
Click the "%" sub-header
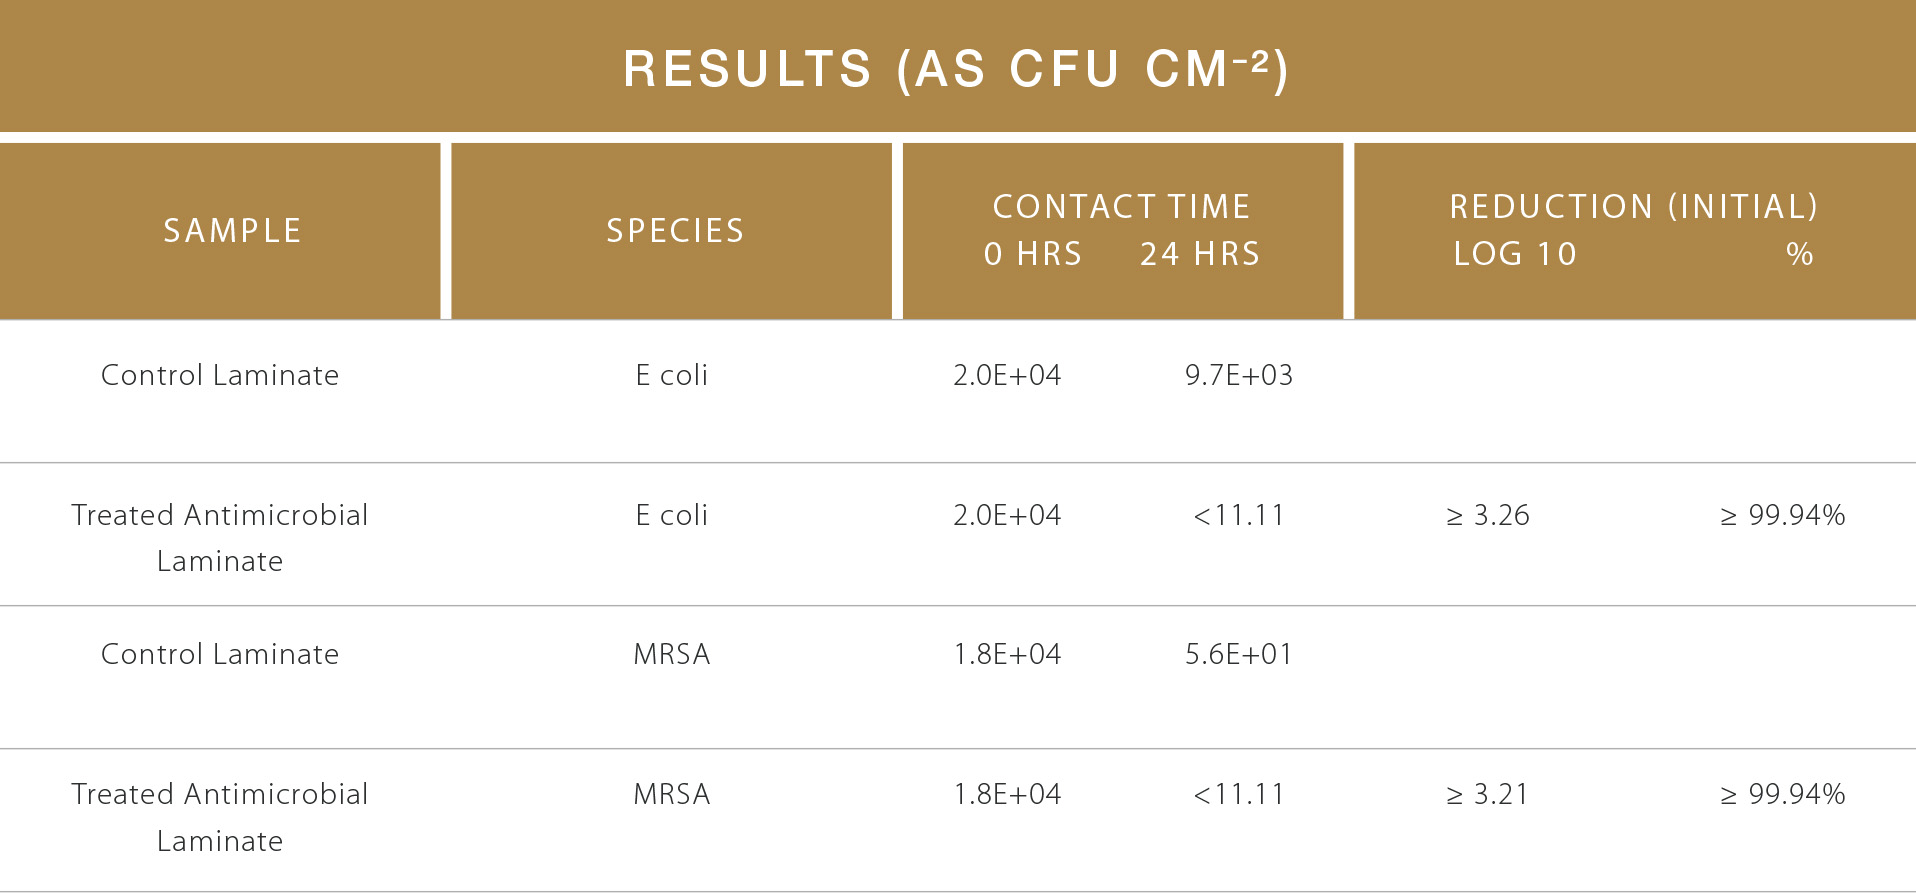pyautogui.click(x=1799, y=254)
